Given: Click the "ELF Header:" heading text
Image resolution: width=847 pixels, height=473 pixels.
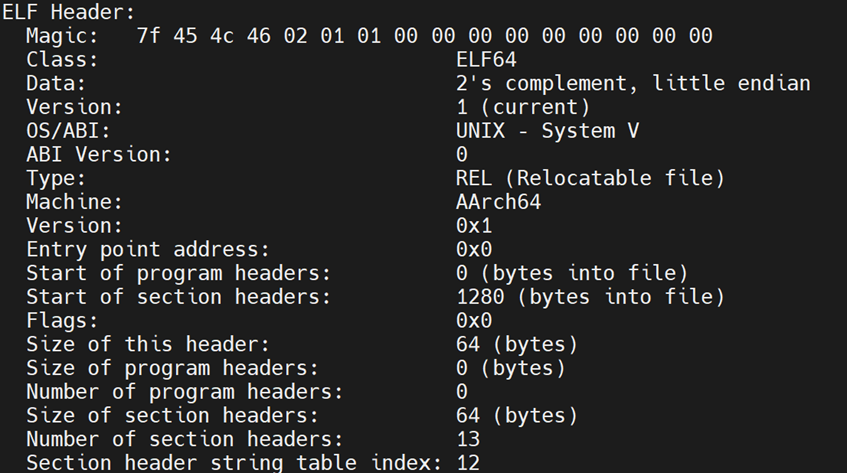Looking at the screenshot, I should click(68, 12).
